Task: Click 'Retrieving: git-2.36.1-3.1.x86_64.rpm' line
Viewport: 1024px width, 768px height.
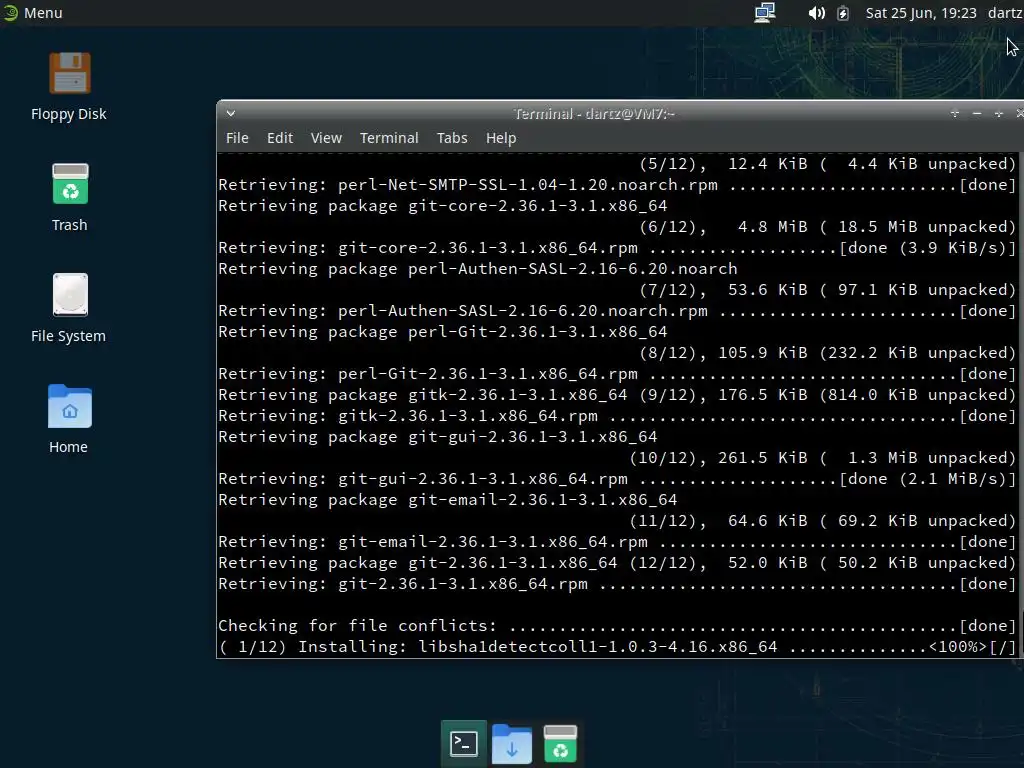Action: [x=616, y=584]
